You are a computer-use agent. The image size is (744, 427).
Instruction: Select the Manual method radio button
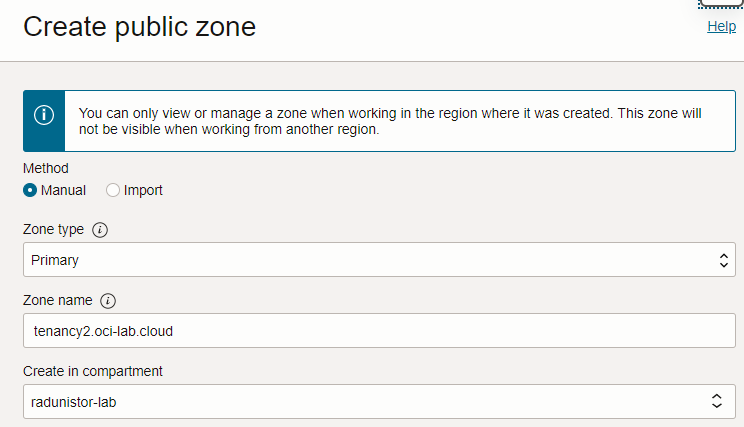pos(30,190)
